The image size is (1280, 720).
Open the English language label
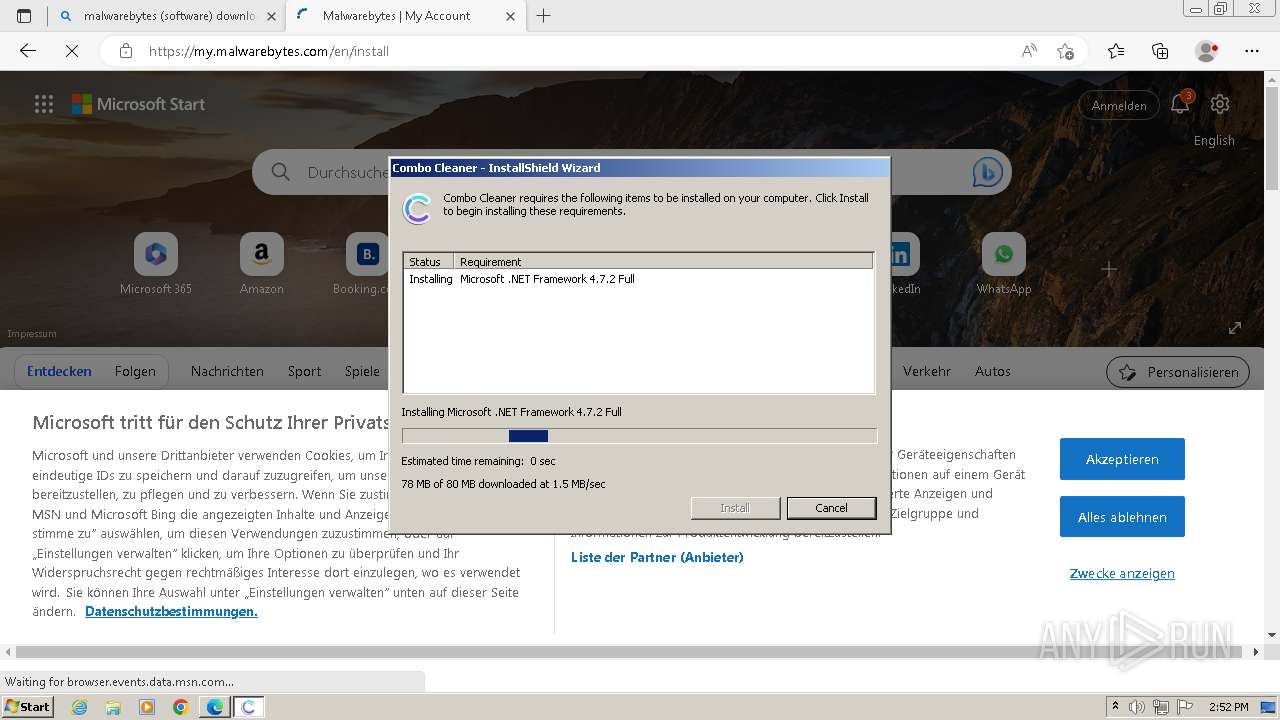click(1214, 141)
